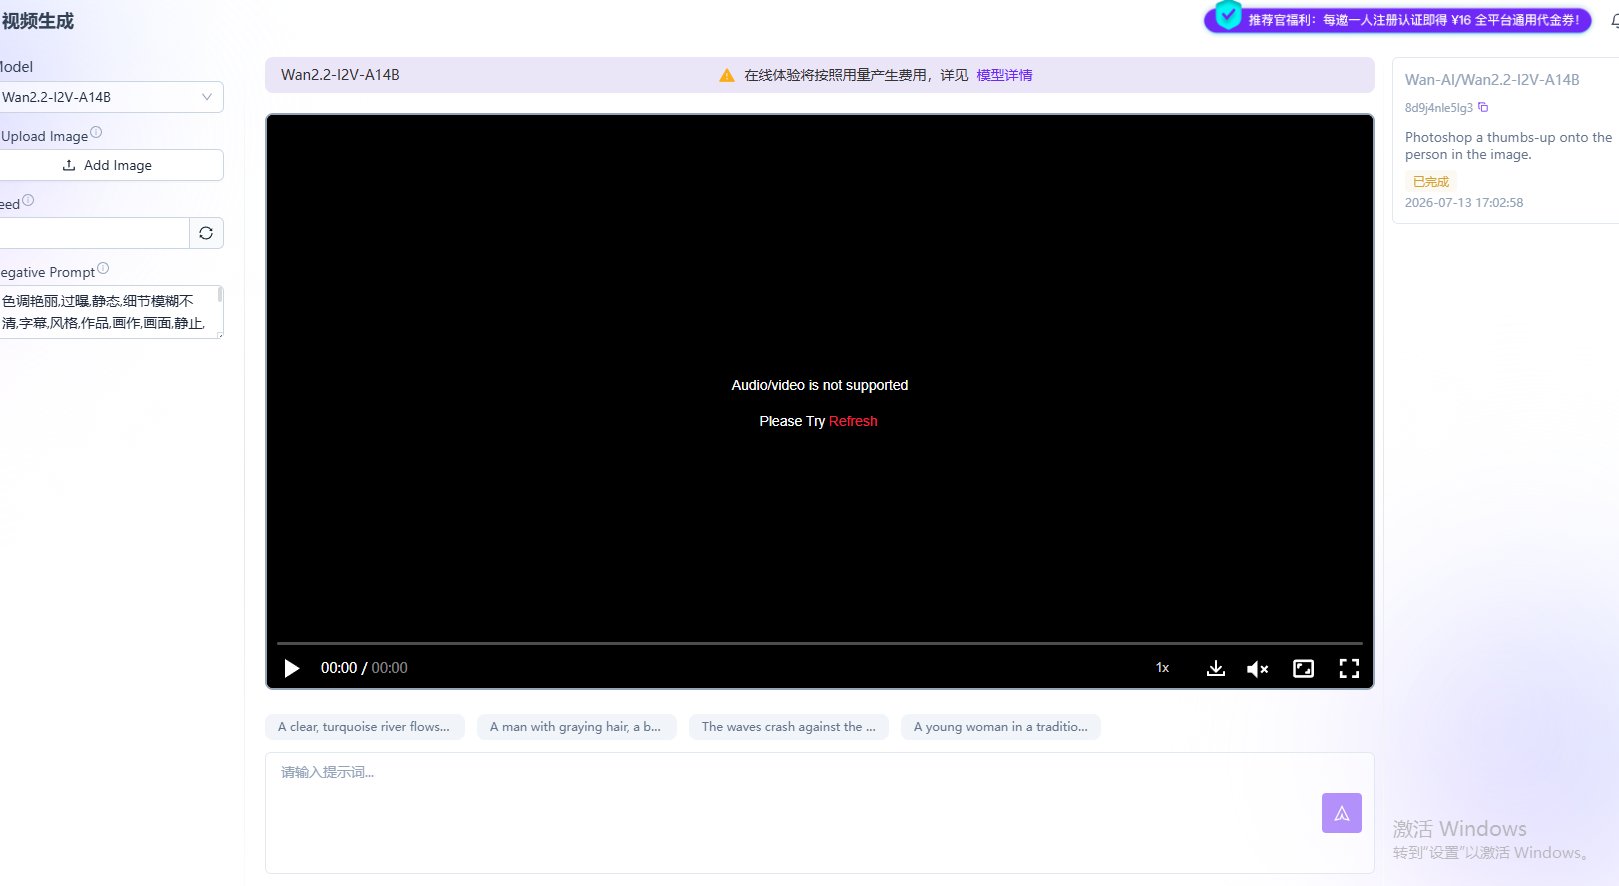This screenshot has width=1619, height=886.
Task: Open fullscreen video mode
Action: click(1349, 668)
